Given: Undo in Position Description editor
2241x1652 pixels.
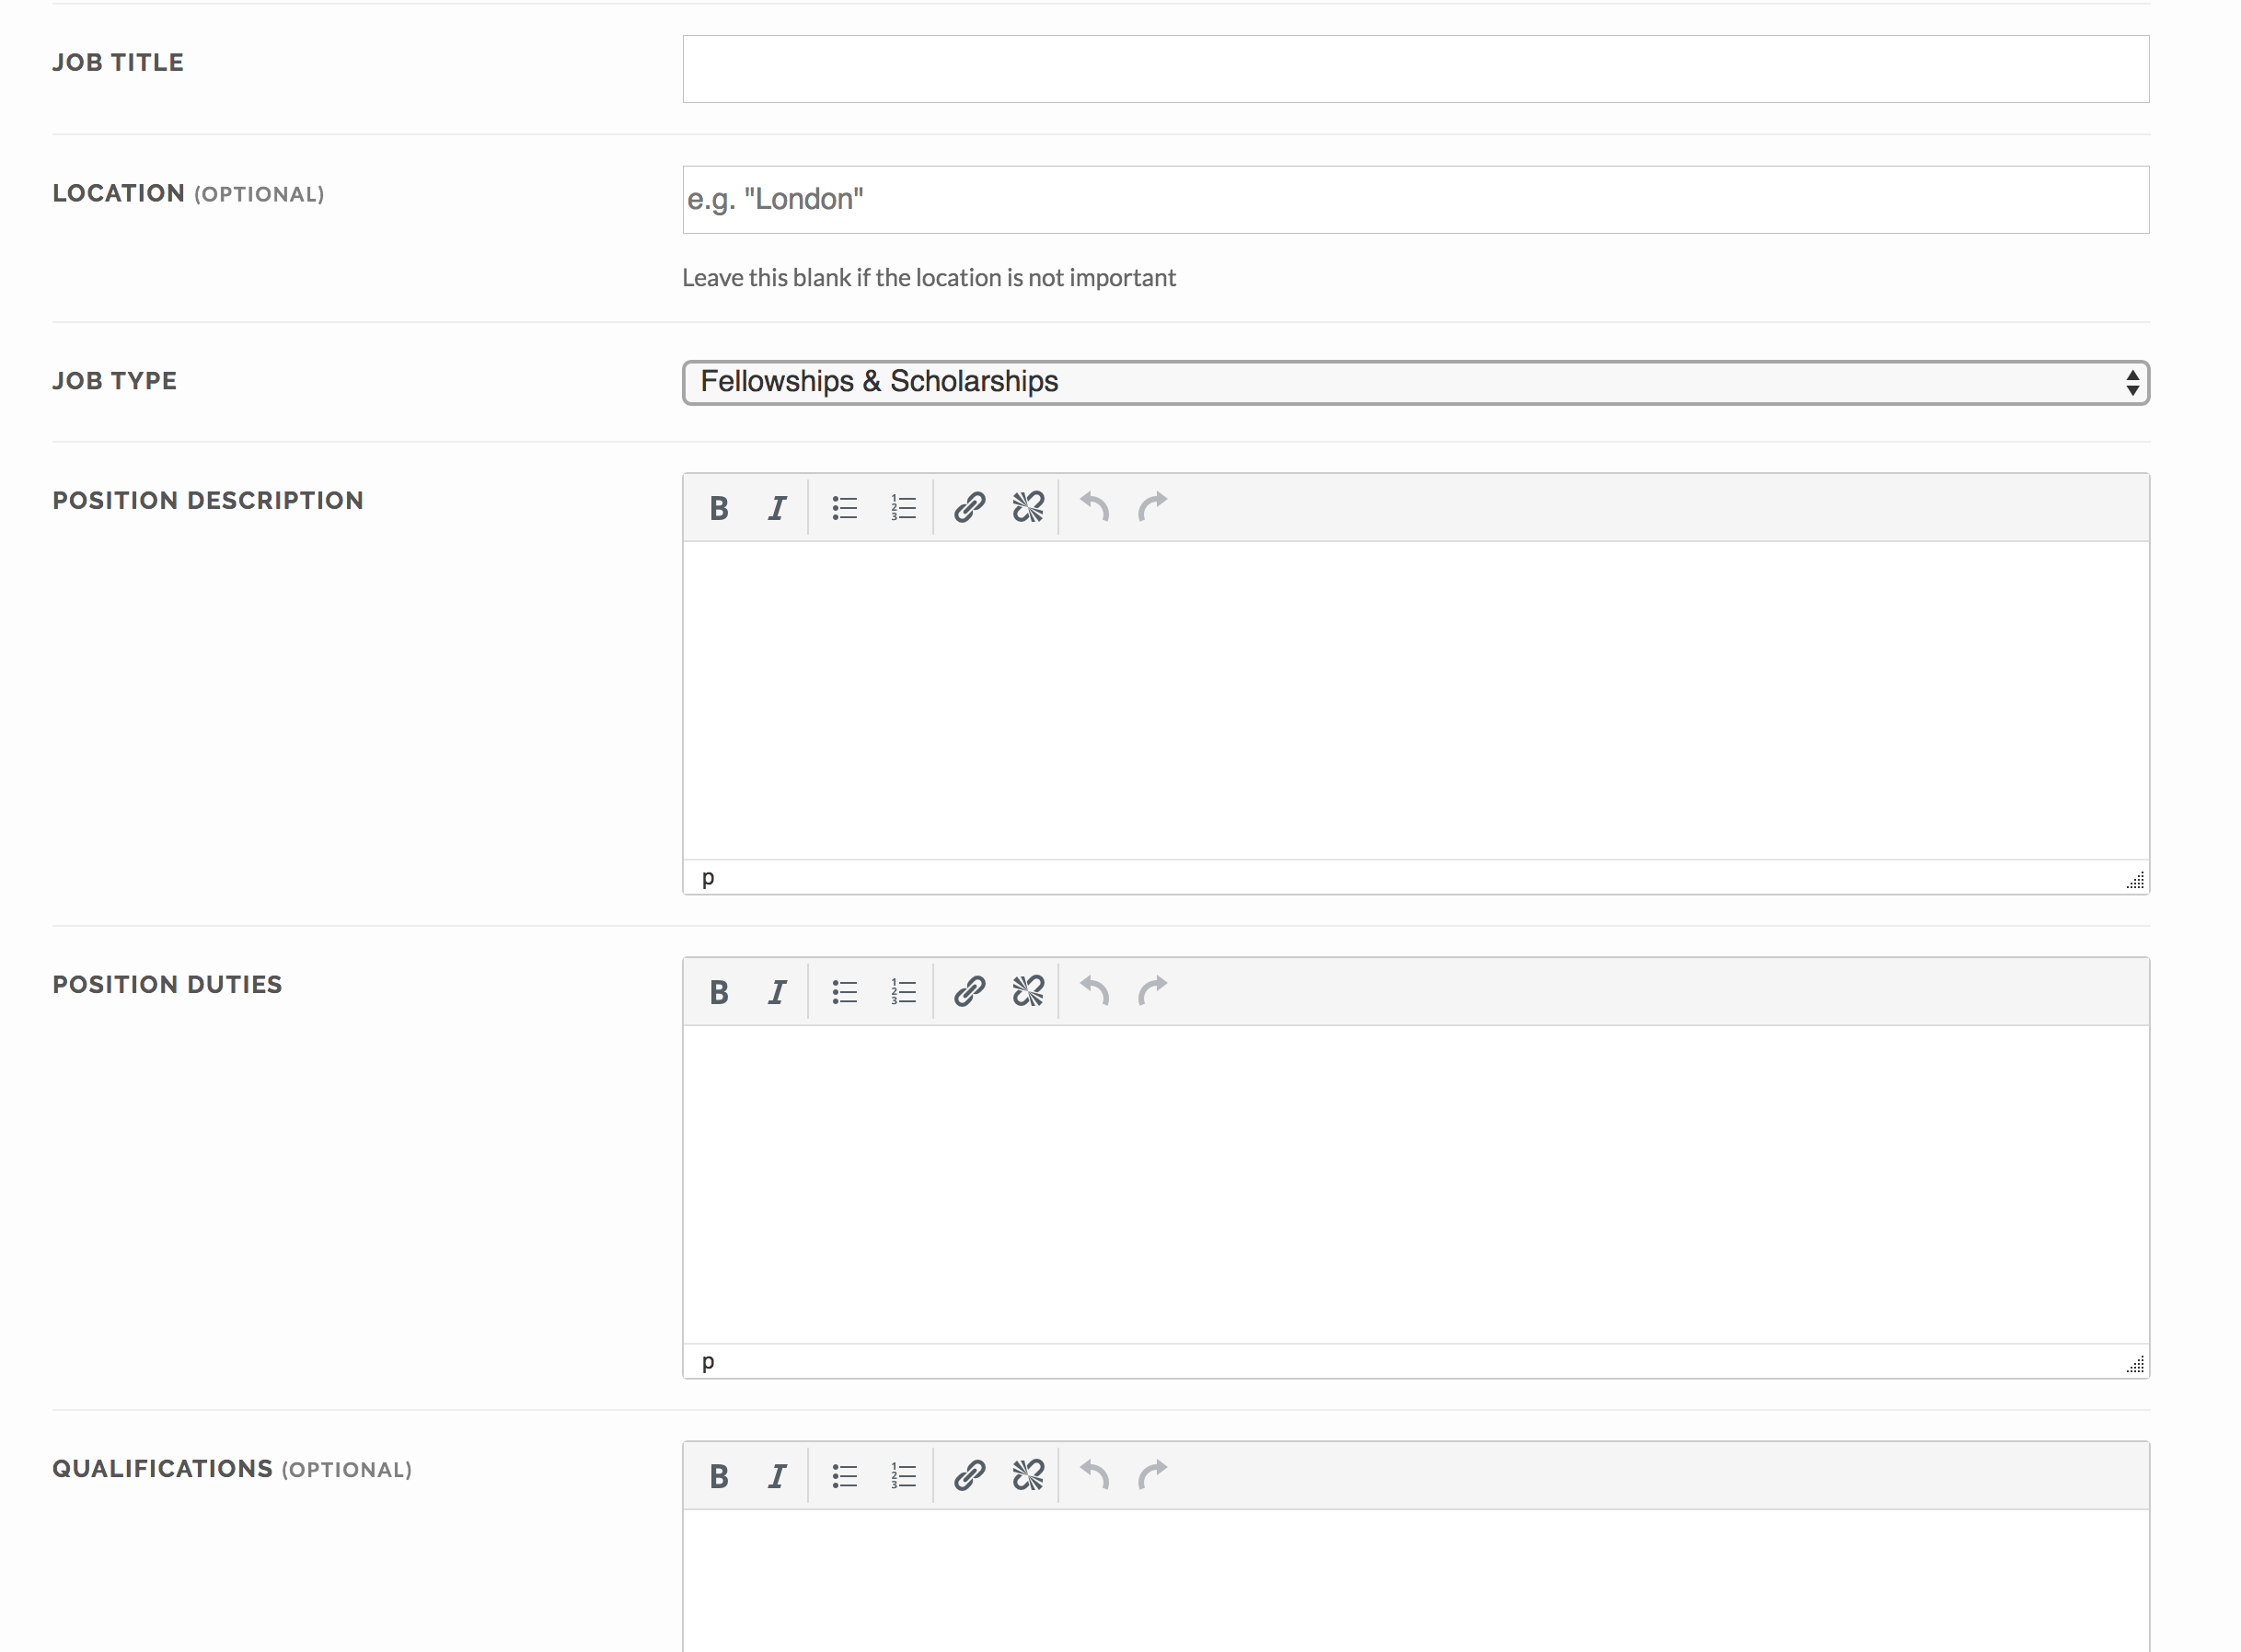Looking at the screenshot, I should point(1094,508).
